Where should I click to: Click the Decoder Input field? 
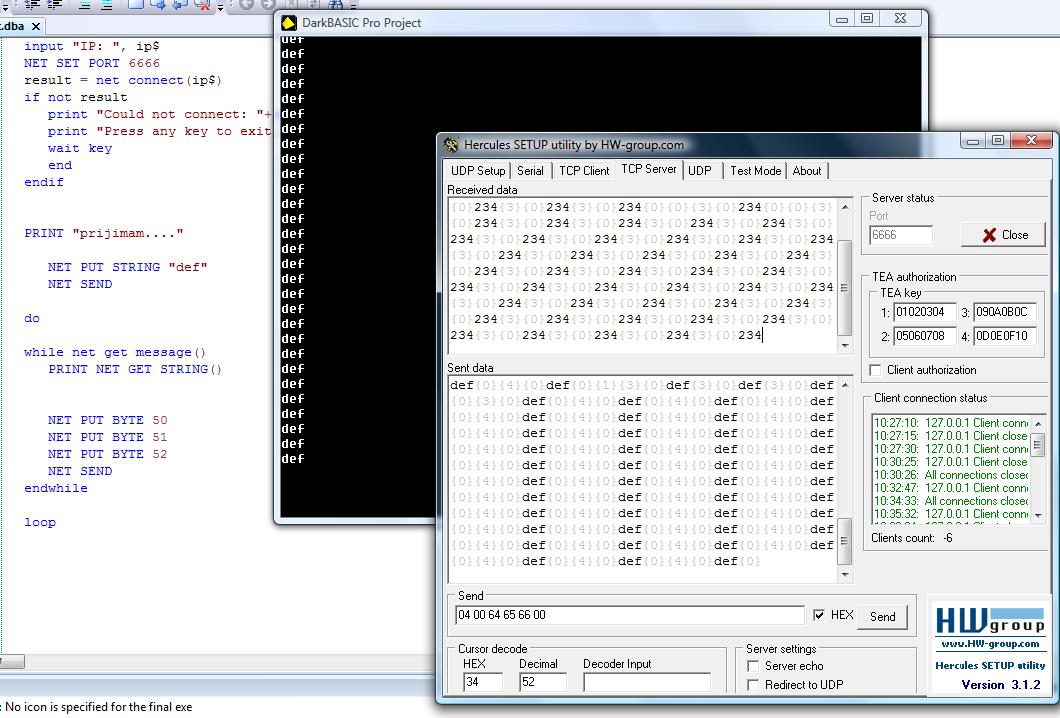tap(646, 682)
